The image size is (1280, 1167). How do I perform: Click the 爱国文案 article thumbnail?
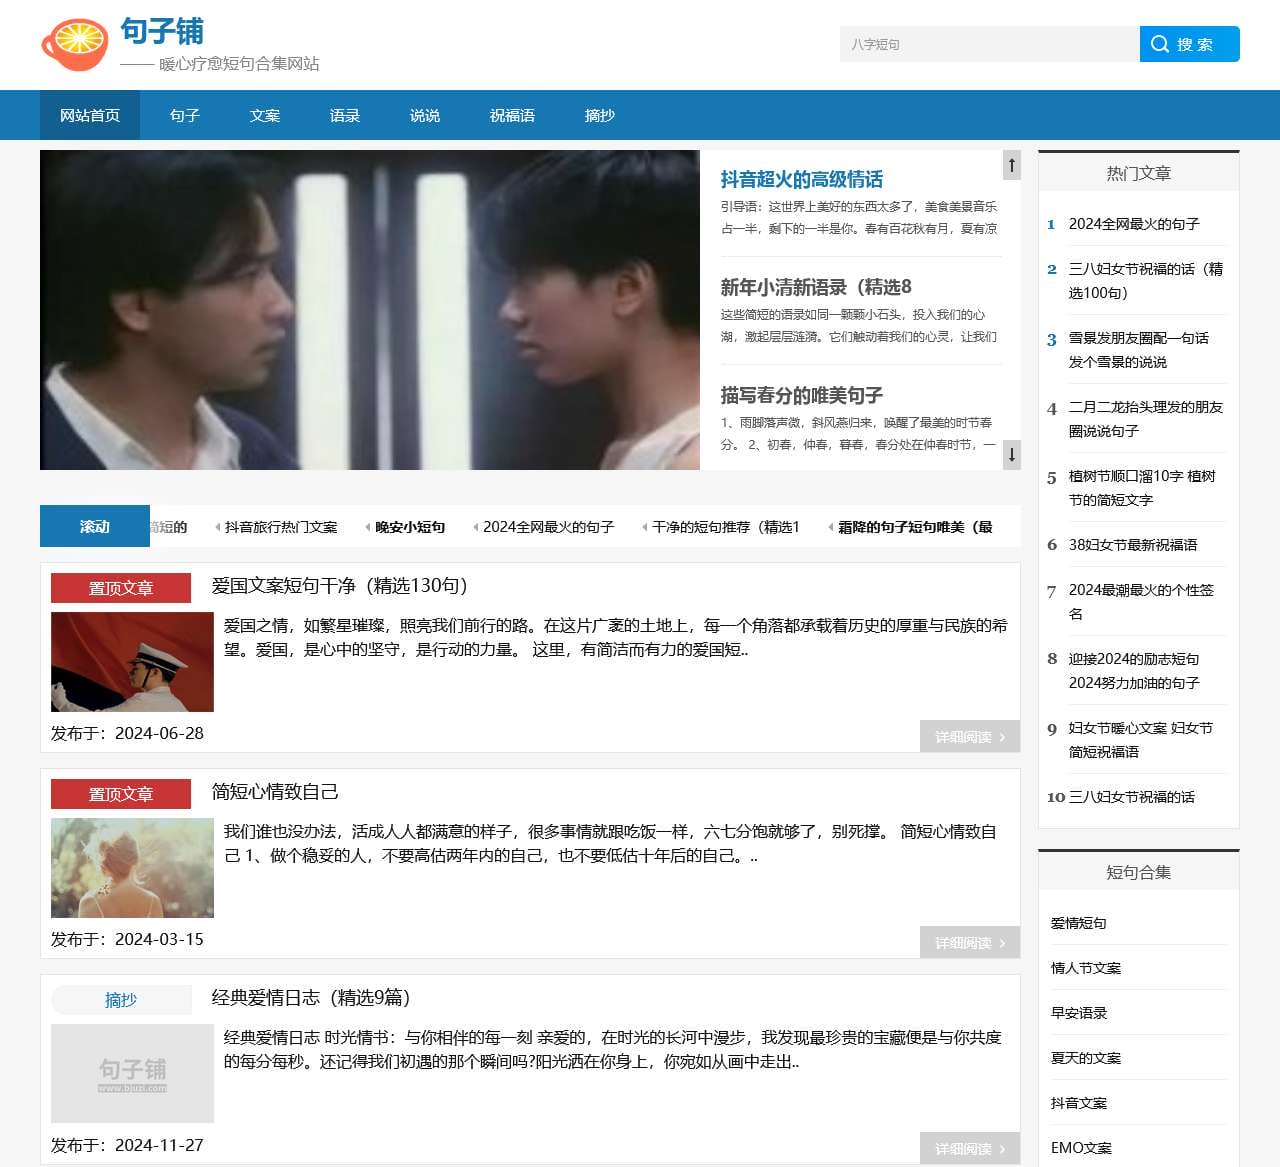132,662
